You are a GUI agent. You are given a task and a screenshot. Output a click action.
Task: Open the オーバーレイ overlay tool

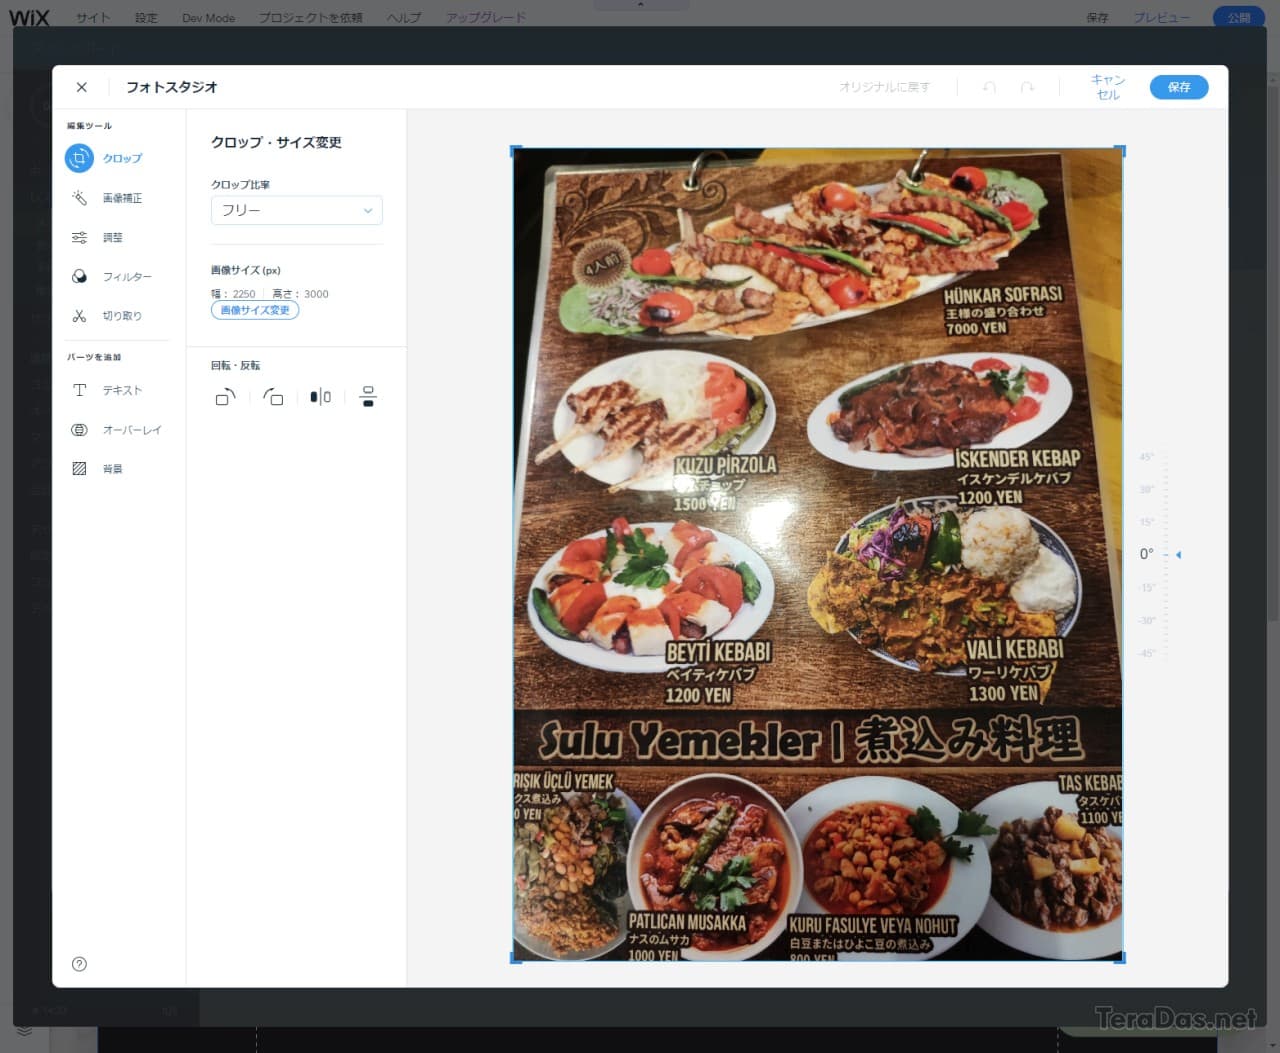[115, 430]
